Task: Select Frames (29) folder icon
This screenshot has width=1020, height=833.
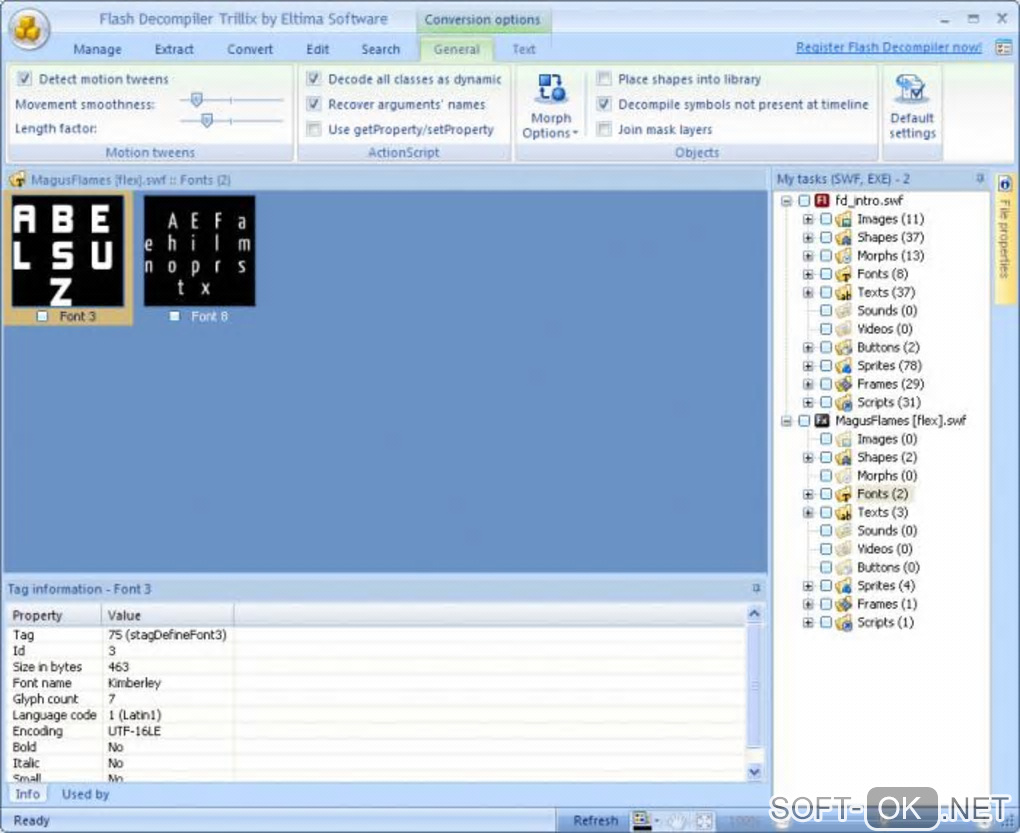Action: [844, 384]
